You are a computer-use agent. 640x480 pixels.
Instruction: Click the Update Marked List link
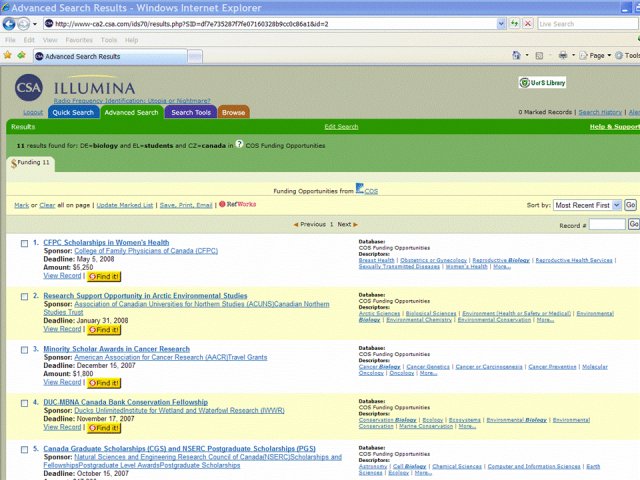point(124,205)
